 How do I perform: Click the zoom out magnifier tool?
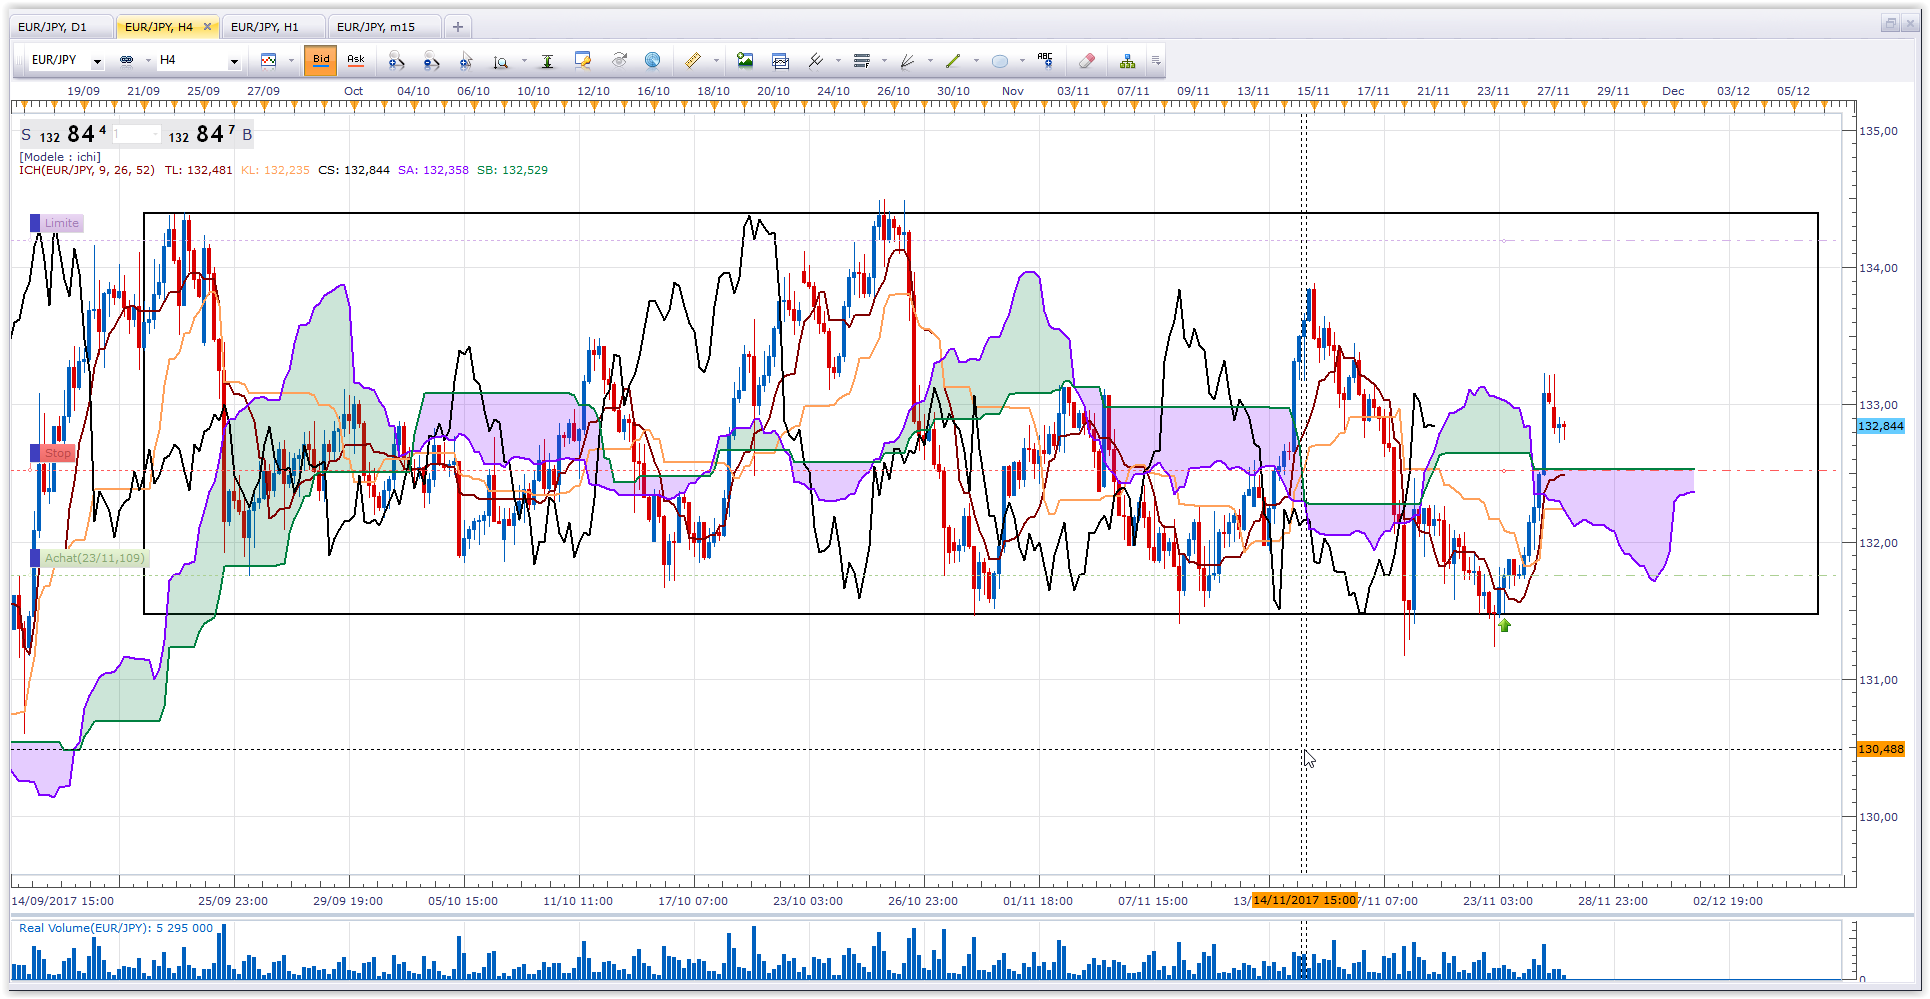[x=431, y=61]
